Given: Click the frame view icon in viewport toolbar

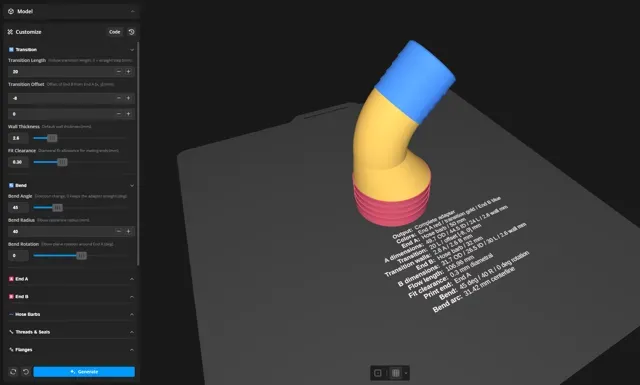Looking at the screenshot, I should (378, 373).
